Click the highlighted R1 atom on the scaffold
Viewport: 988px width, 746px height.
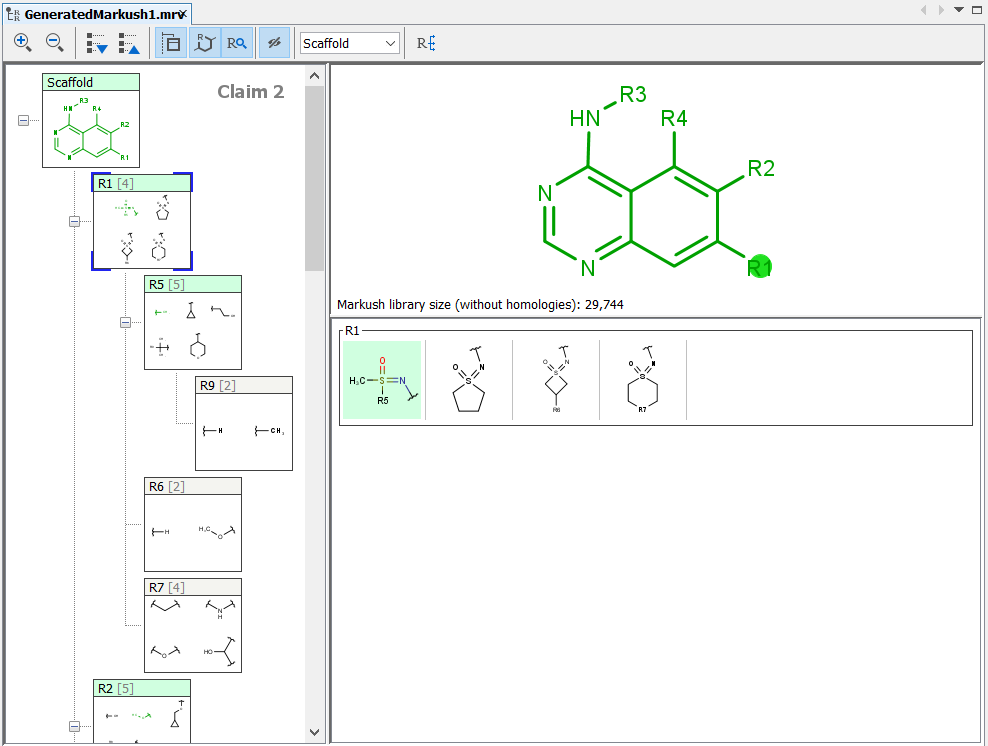tap(760, 266)
